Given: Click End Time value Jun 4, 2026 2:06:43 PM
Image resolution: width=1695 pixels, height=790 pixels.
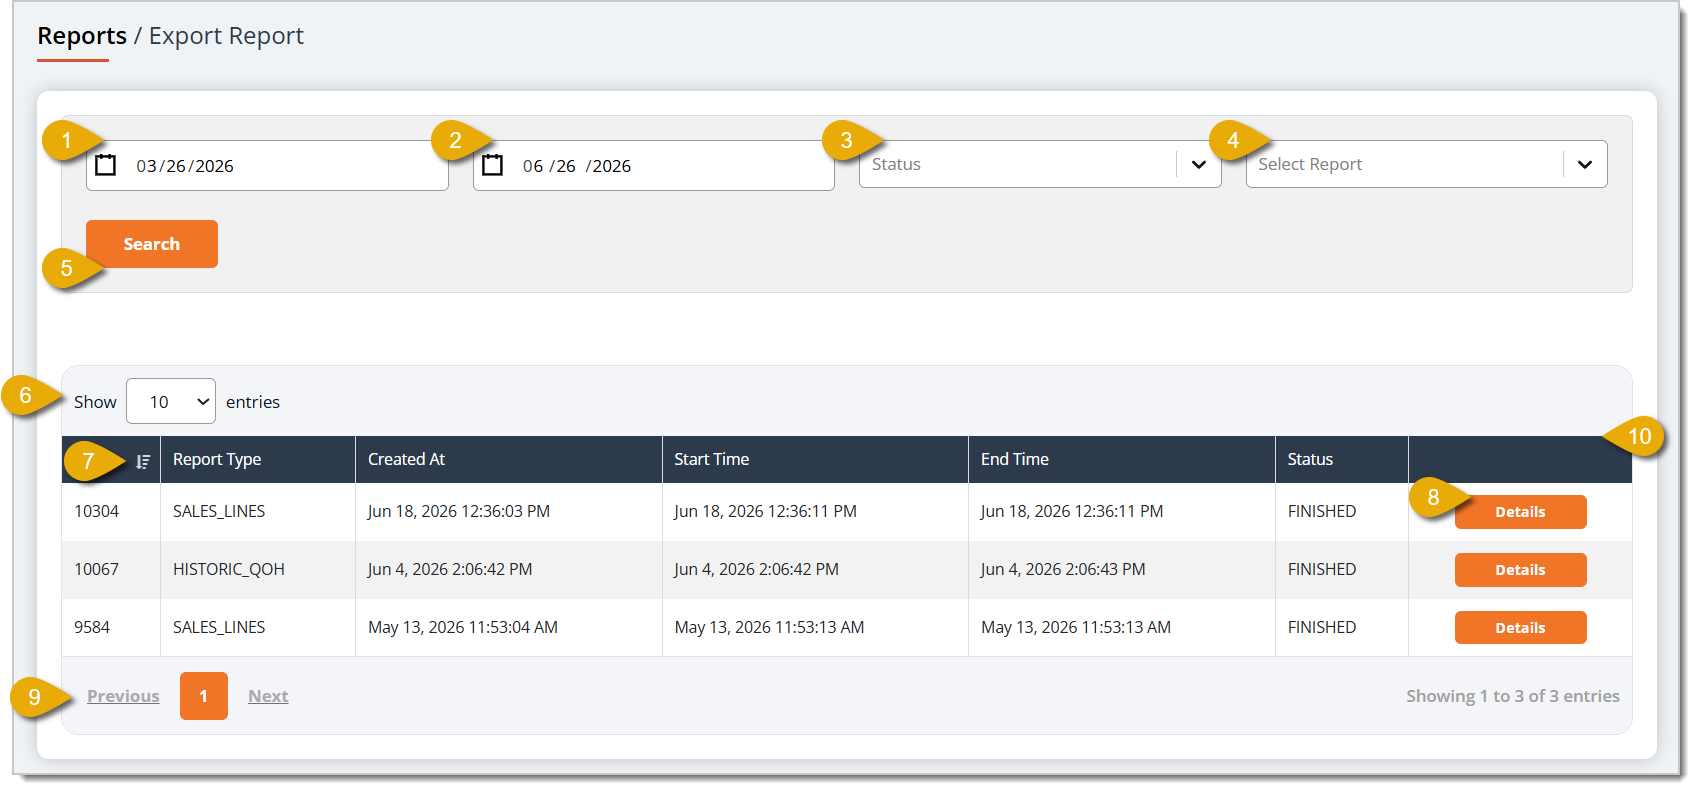Looking at the screenshot, I should [1063, 569].
